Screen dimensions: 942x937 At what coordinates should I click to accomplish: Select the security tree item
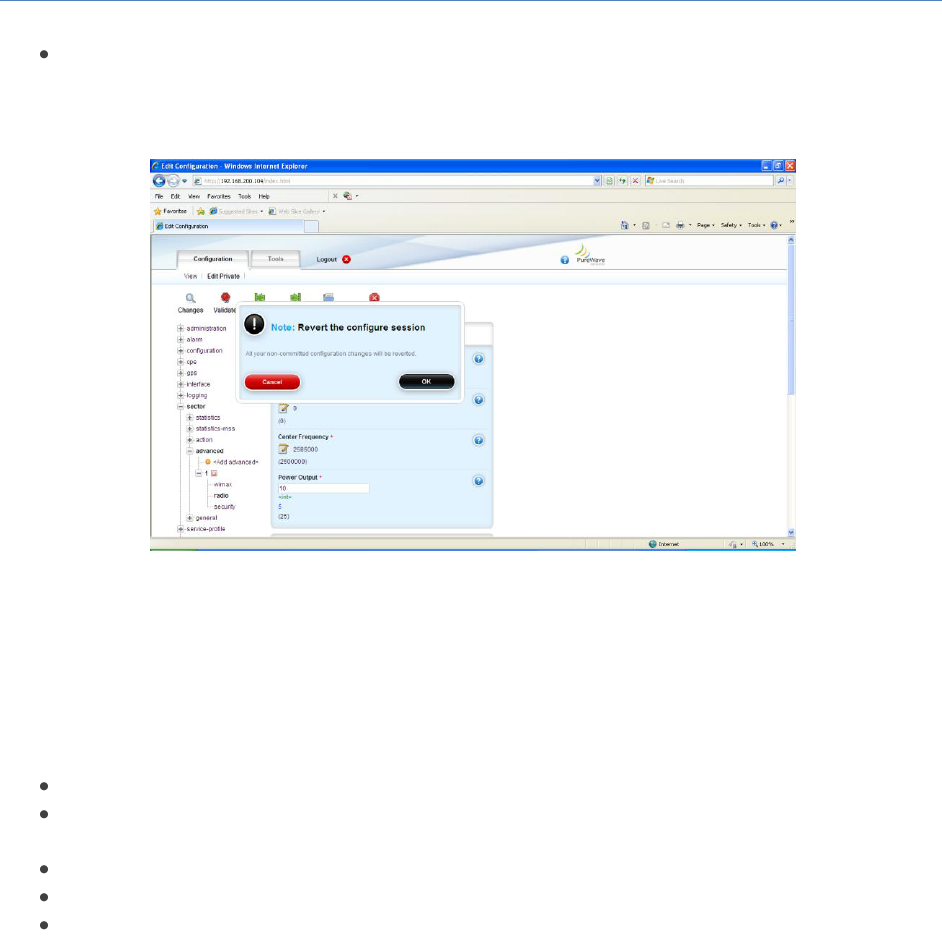(224, 507)
